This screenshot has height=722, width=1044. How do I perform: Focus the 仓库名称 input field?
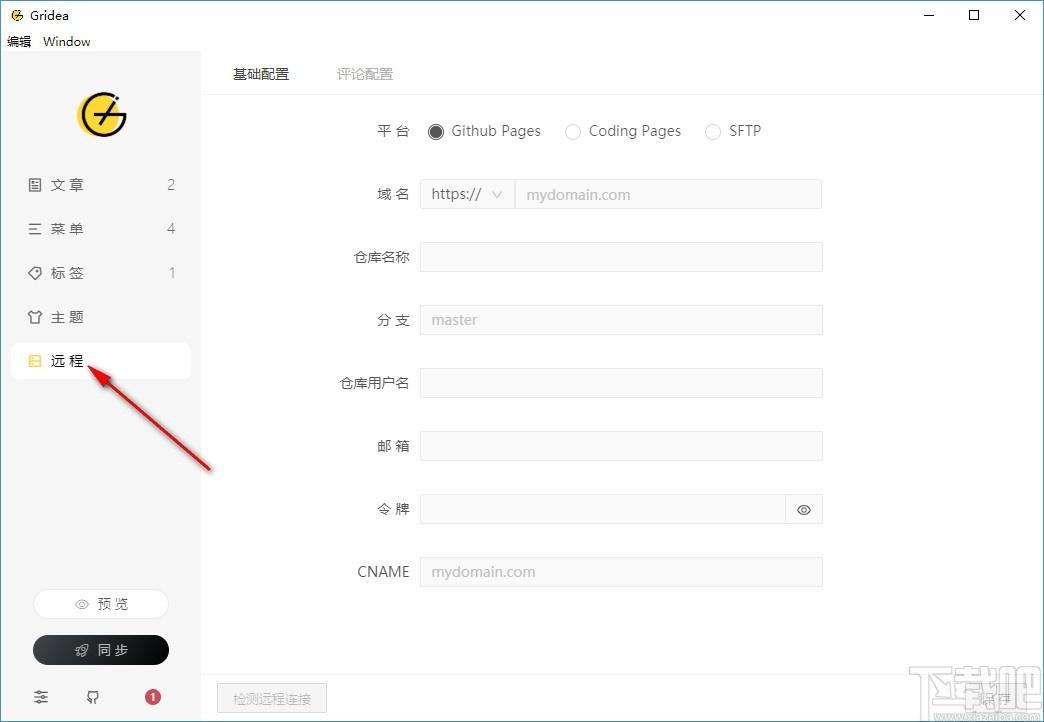click(x=621, y=257)
